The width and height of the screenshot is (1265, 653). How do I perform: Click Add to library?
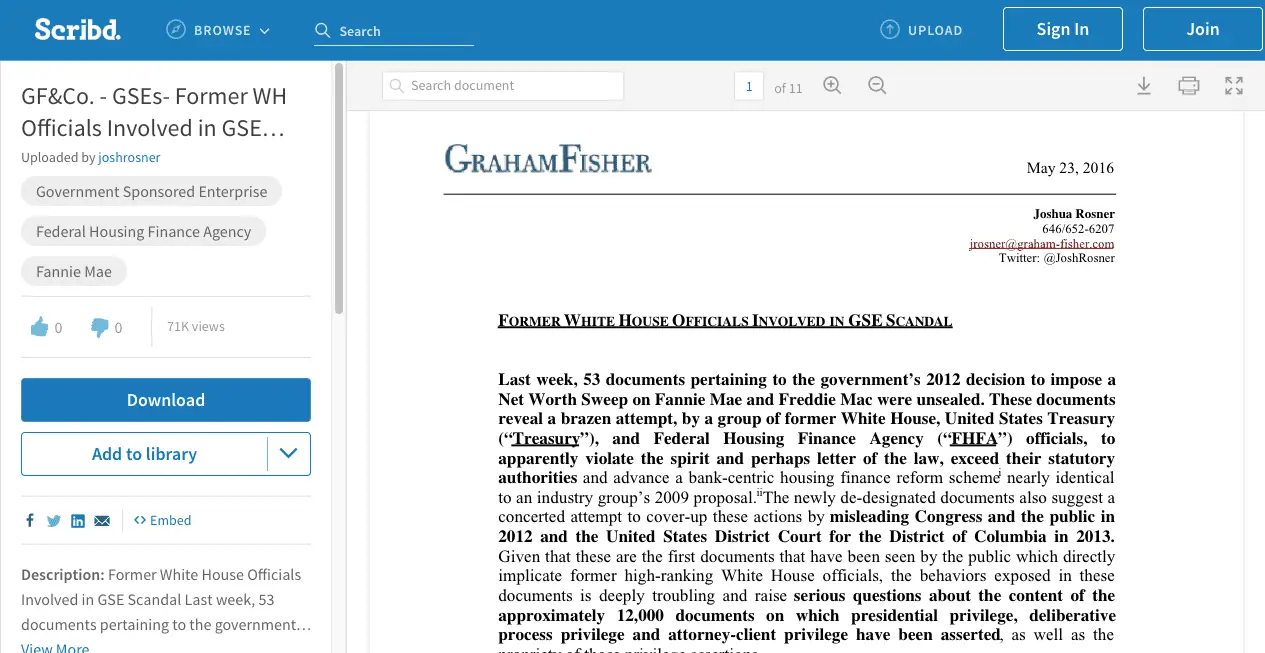click(144, 454)
